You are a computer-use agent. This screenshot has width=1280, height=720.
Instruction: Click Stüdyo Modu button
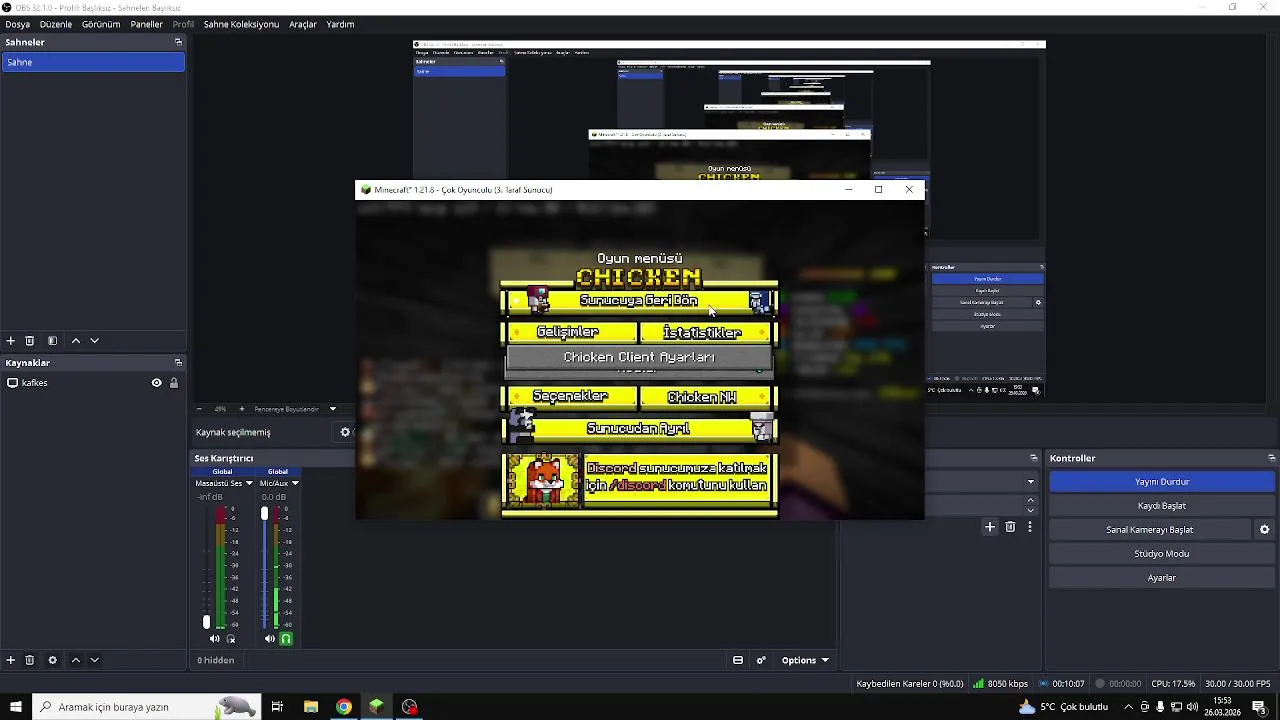click(x=1162, y=554)
